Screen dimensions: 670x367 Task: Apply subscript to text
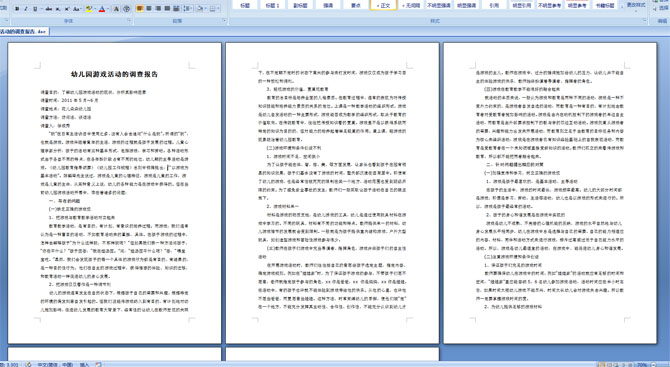58,9
